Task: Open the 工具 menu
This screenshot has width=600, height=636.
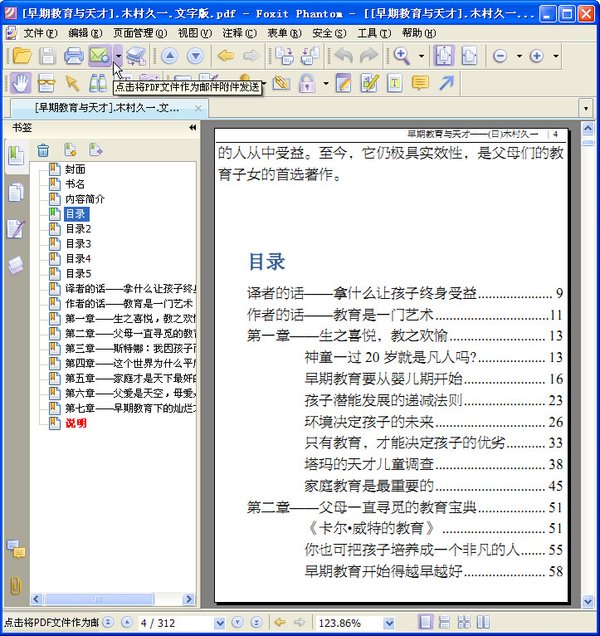Action: [374, 33]
